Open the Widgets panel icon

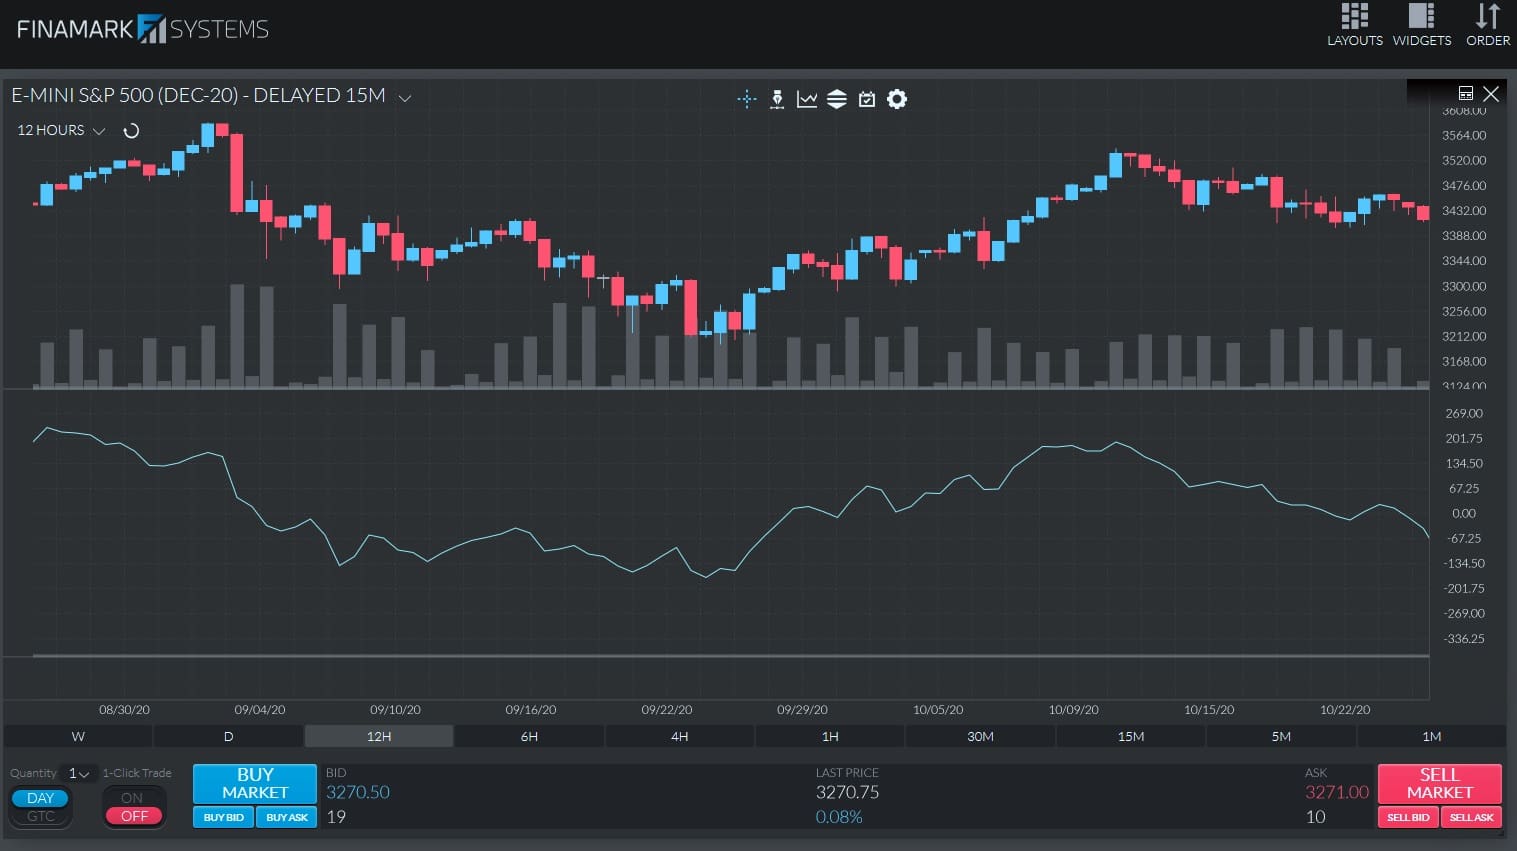click(x=1420, y=25)
